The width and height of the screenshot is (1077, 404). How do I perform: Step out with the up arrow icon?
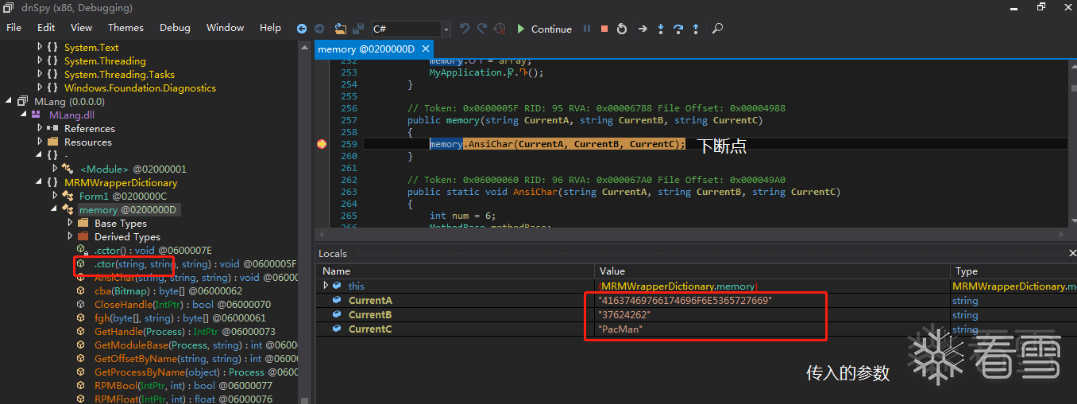(x=696, y=29)
